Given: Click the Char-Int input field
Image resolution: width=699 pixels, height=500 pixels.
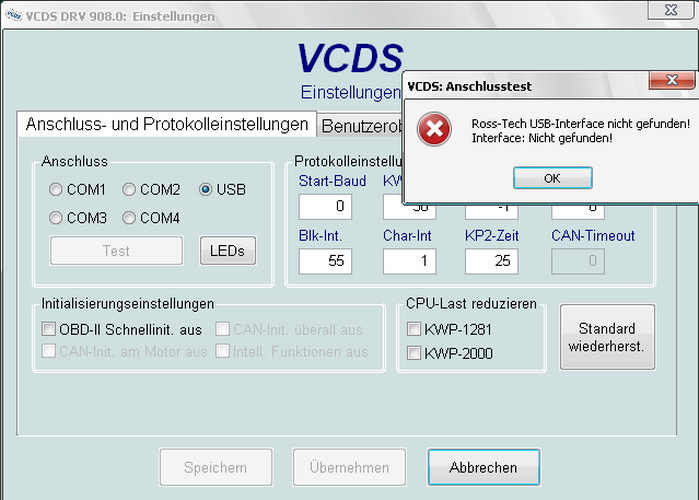Looking at the screenshot, I should [409, 261].
